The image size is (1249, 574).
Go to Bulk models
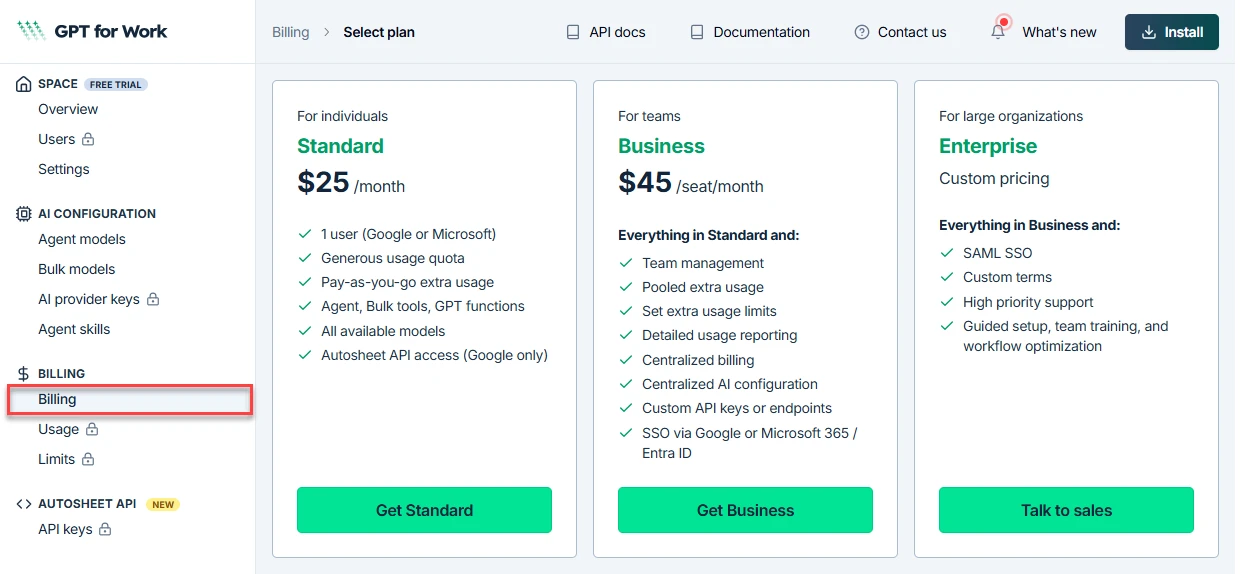(77, 269)
